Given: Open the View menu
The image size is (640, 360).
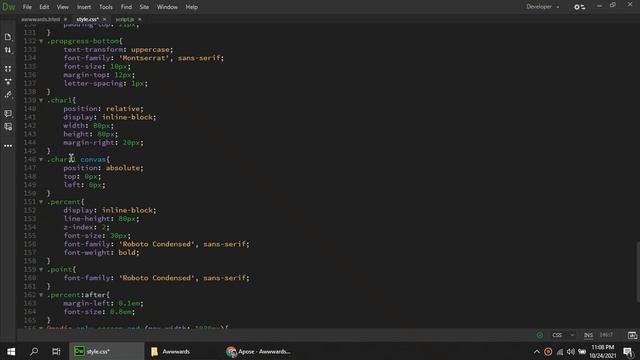Looking at the screenshot, I should (x=62, y=7).
